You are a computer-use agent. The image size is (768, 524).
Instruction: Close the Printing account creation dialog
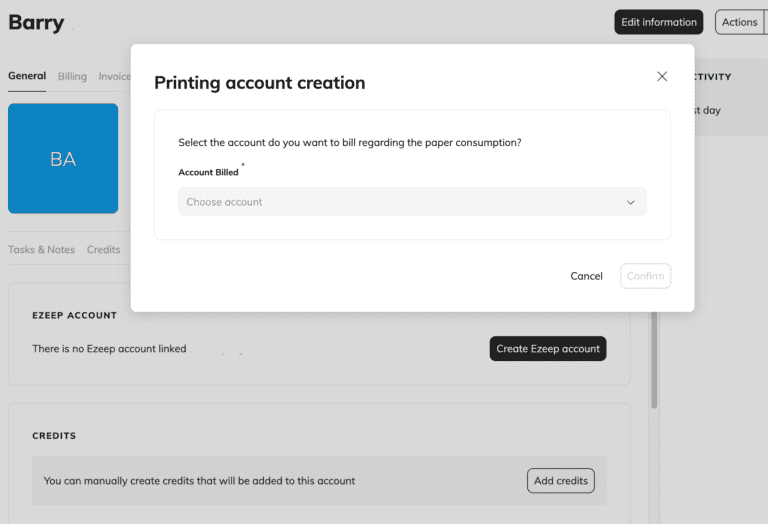click(x=661, y=76)
